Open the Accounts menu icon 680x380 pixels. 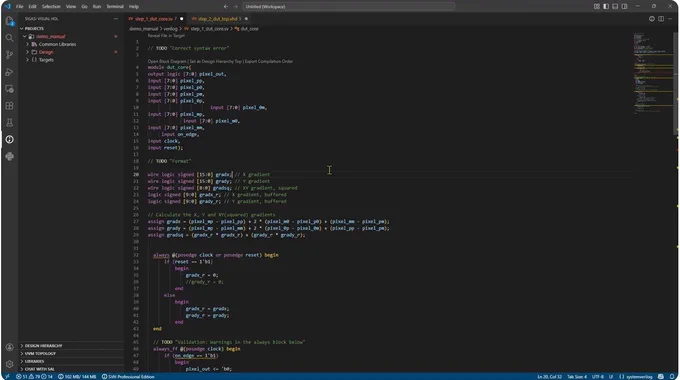coord(10,347)
